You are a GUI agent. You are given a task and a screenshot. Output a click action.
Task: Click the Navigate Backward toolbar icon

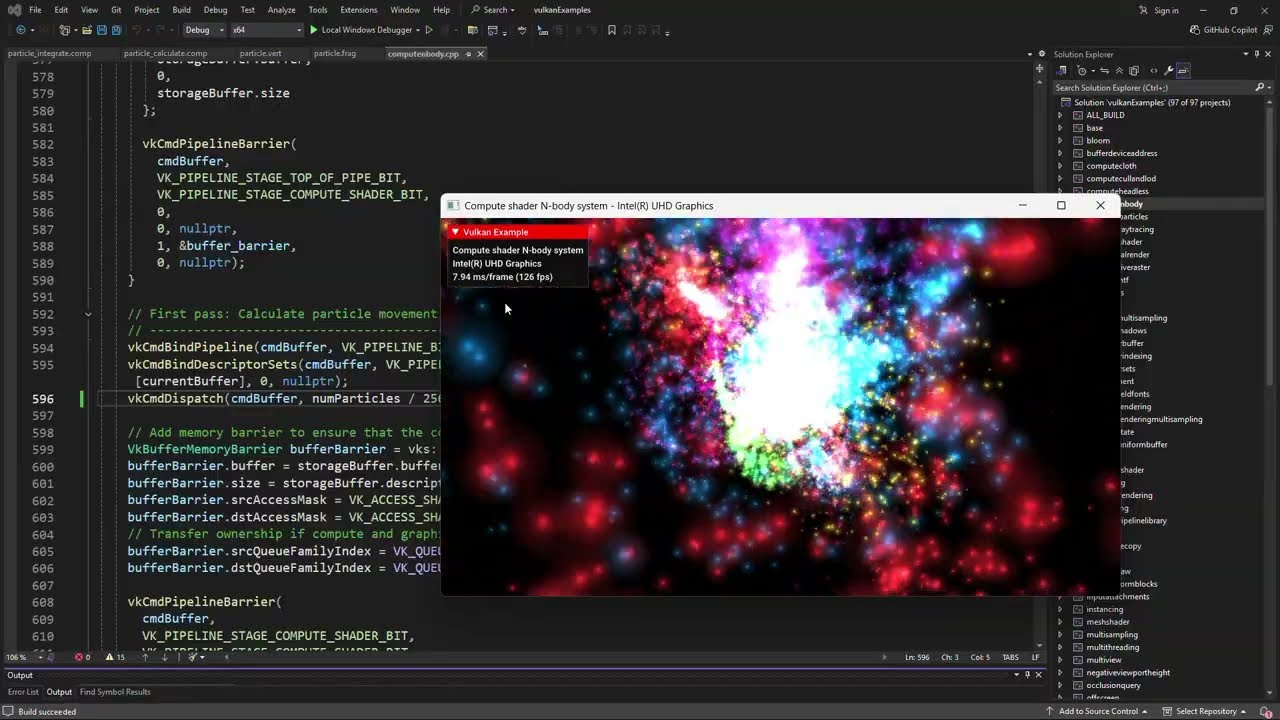21,30
